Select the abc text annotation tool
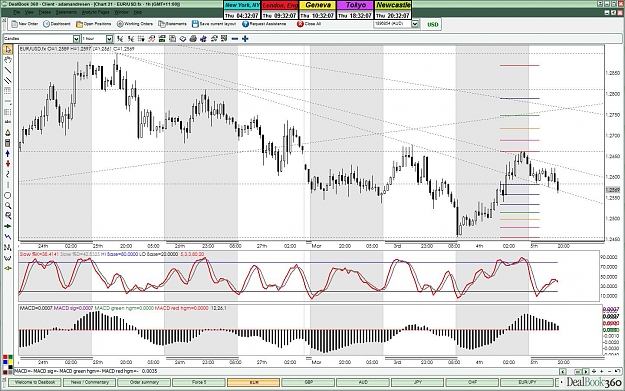625x391 pixels. (x=8, y=122)
